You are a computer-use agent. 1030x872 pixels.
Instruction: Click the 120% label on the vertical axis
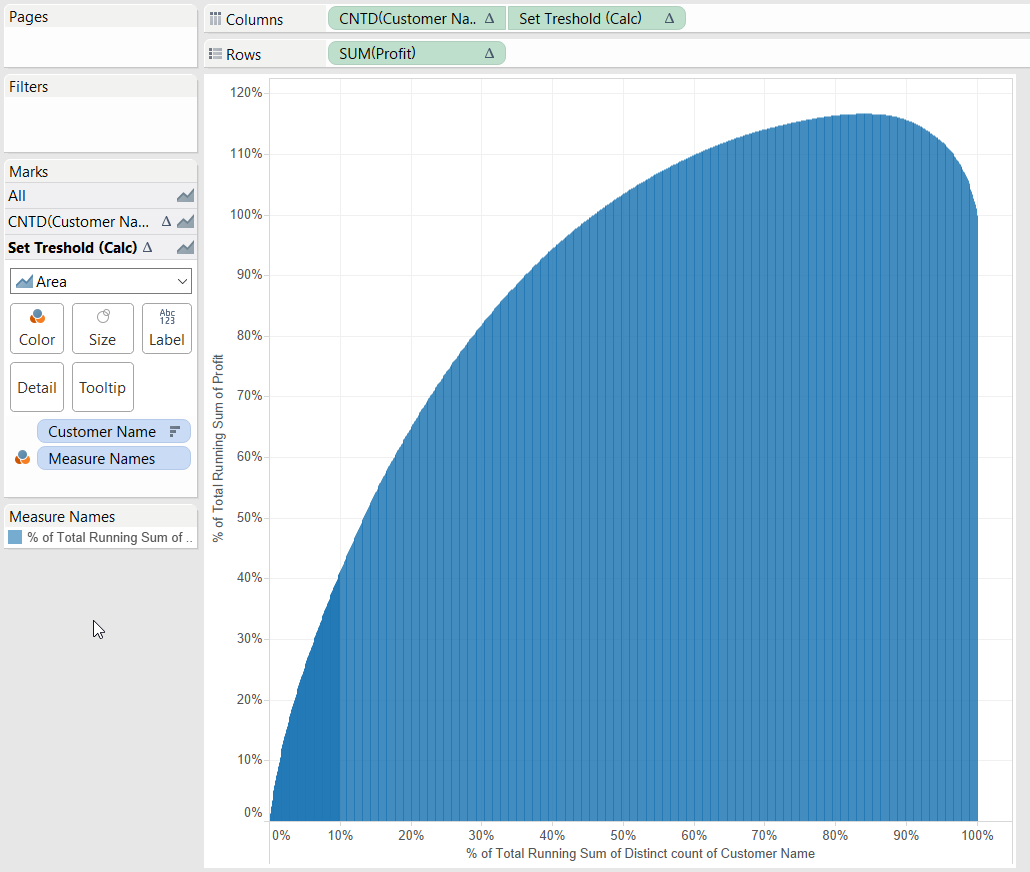[x=246, y=93]
